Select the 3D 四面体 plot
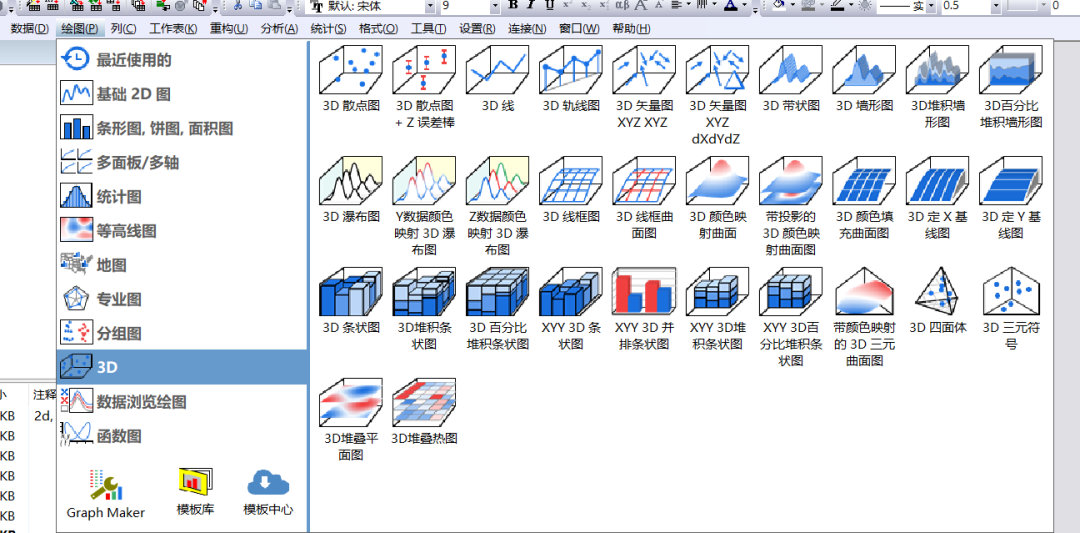Viewport: 1080px width, 533px height. [937, 301]
